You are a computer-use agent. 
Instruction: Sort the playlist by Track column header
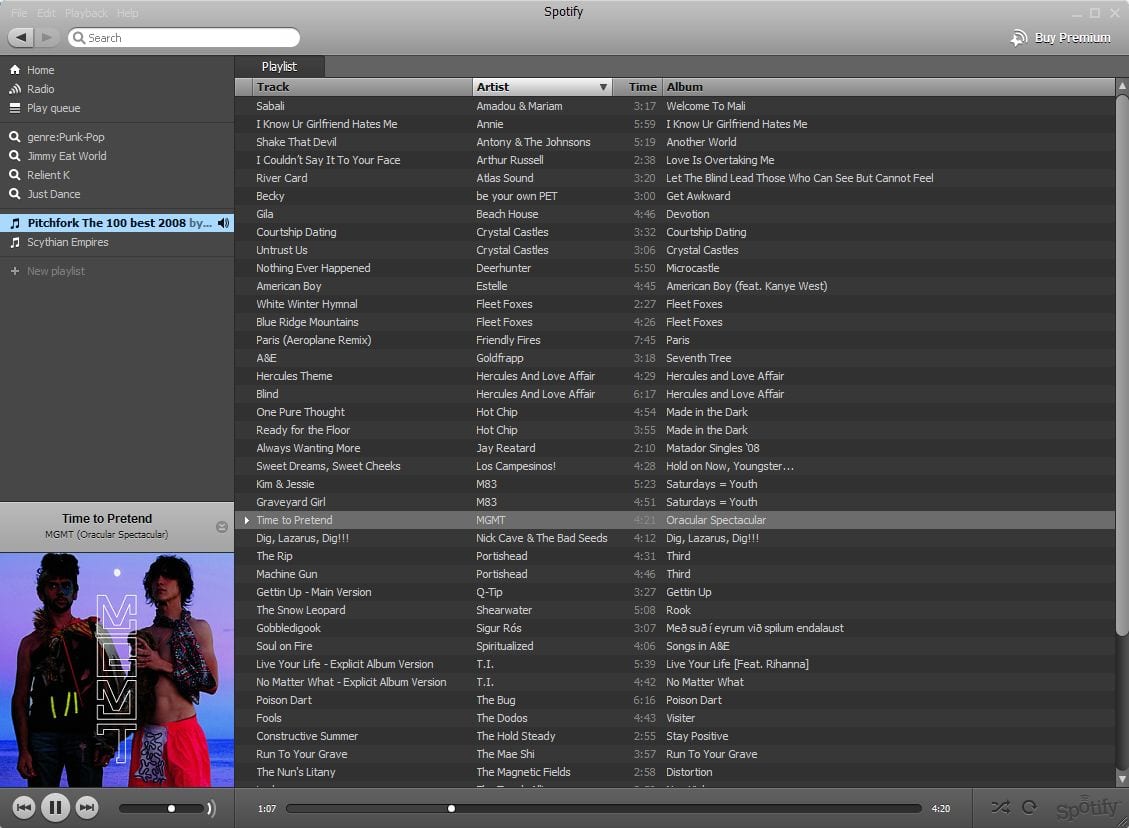pyautogui.click(x=360, y=87)
